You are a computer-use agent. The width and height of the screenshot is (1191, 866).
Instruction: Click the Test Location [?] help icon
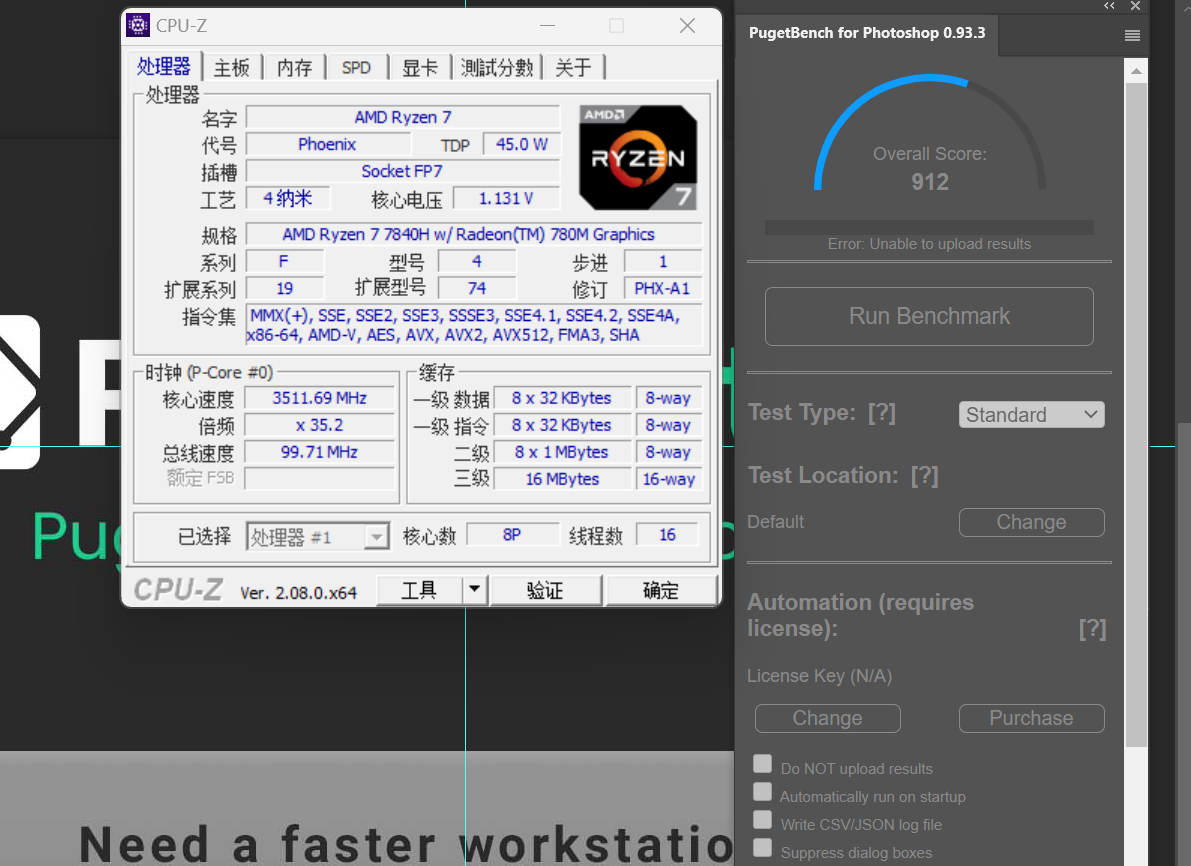point(924,476)
